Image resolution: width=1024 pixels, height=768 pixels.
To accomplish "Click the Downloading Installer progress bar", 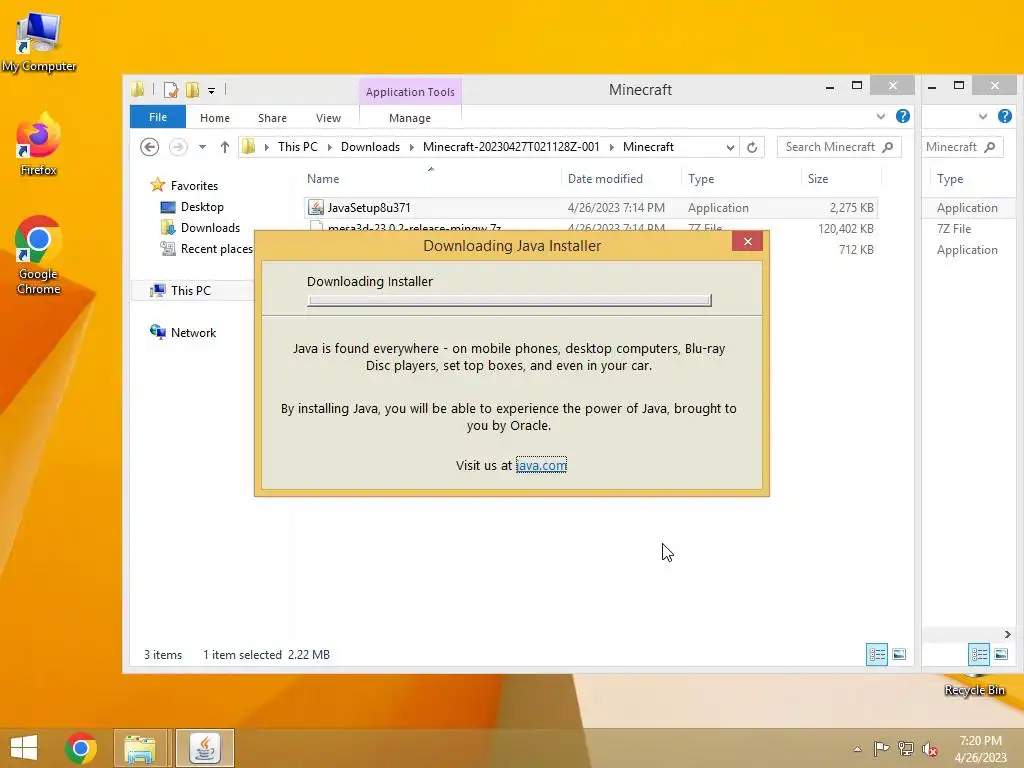I will pos(509,300).
